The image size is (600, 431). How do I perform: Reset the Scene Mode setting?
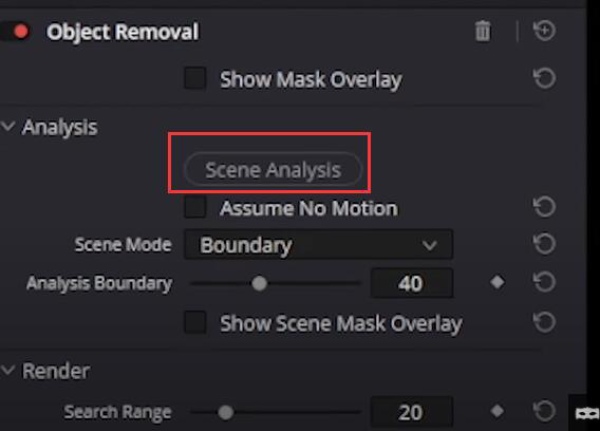coord(545,244)
